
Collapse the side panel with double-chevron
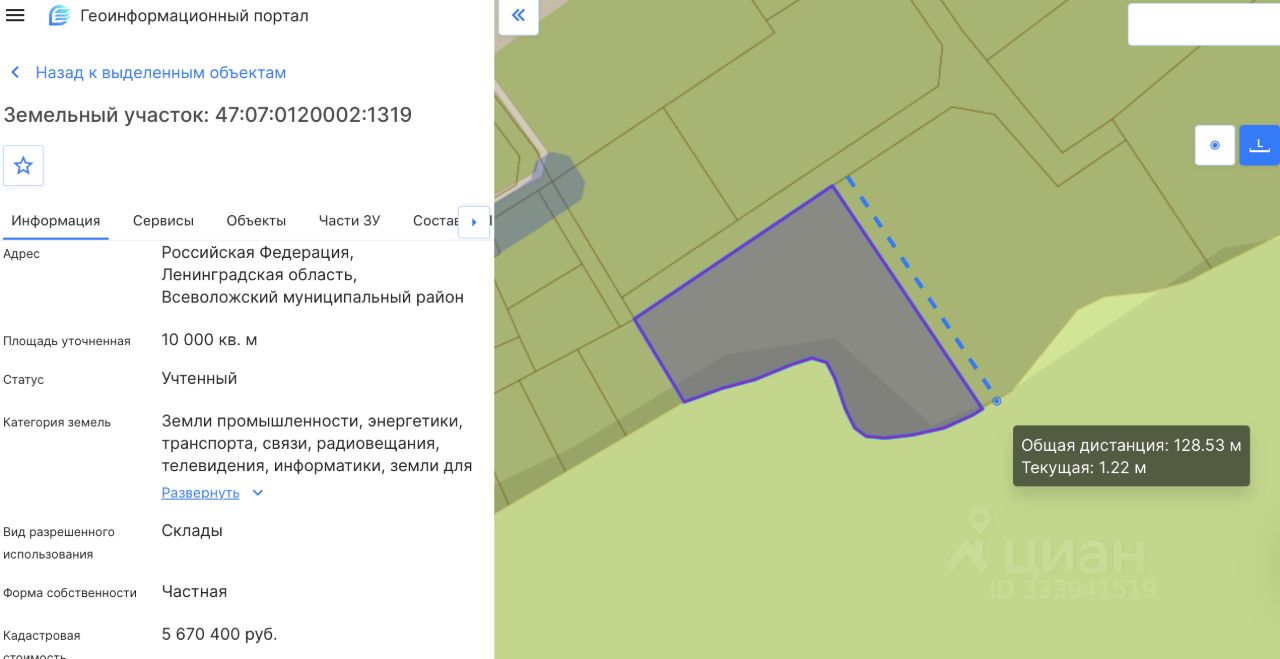coord(518,16)
